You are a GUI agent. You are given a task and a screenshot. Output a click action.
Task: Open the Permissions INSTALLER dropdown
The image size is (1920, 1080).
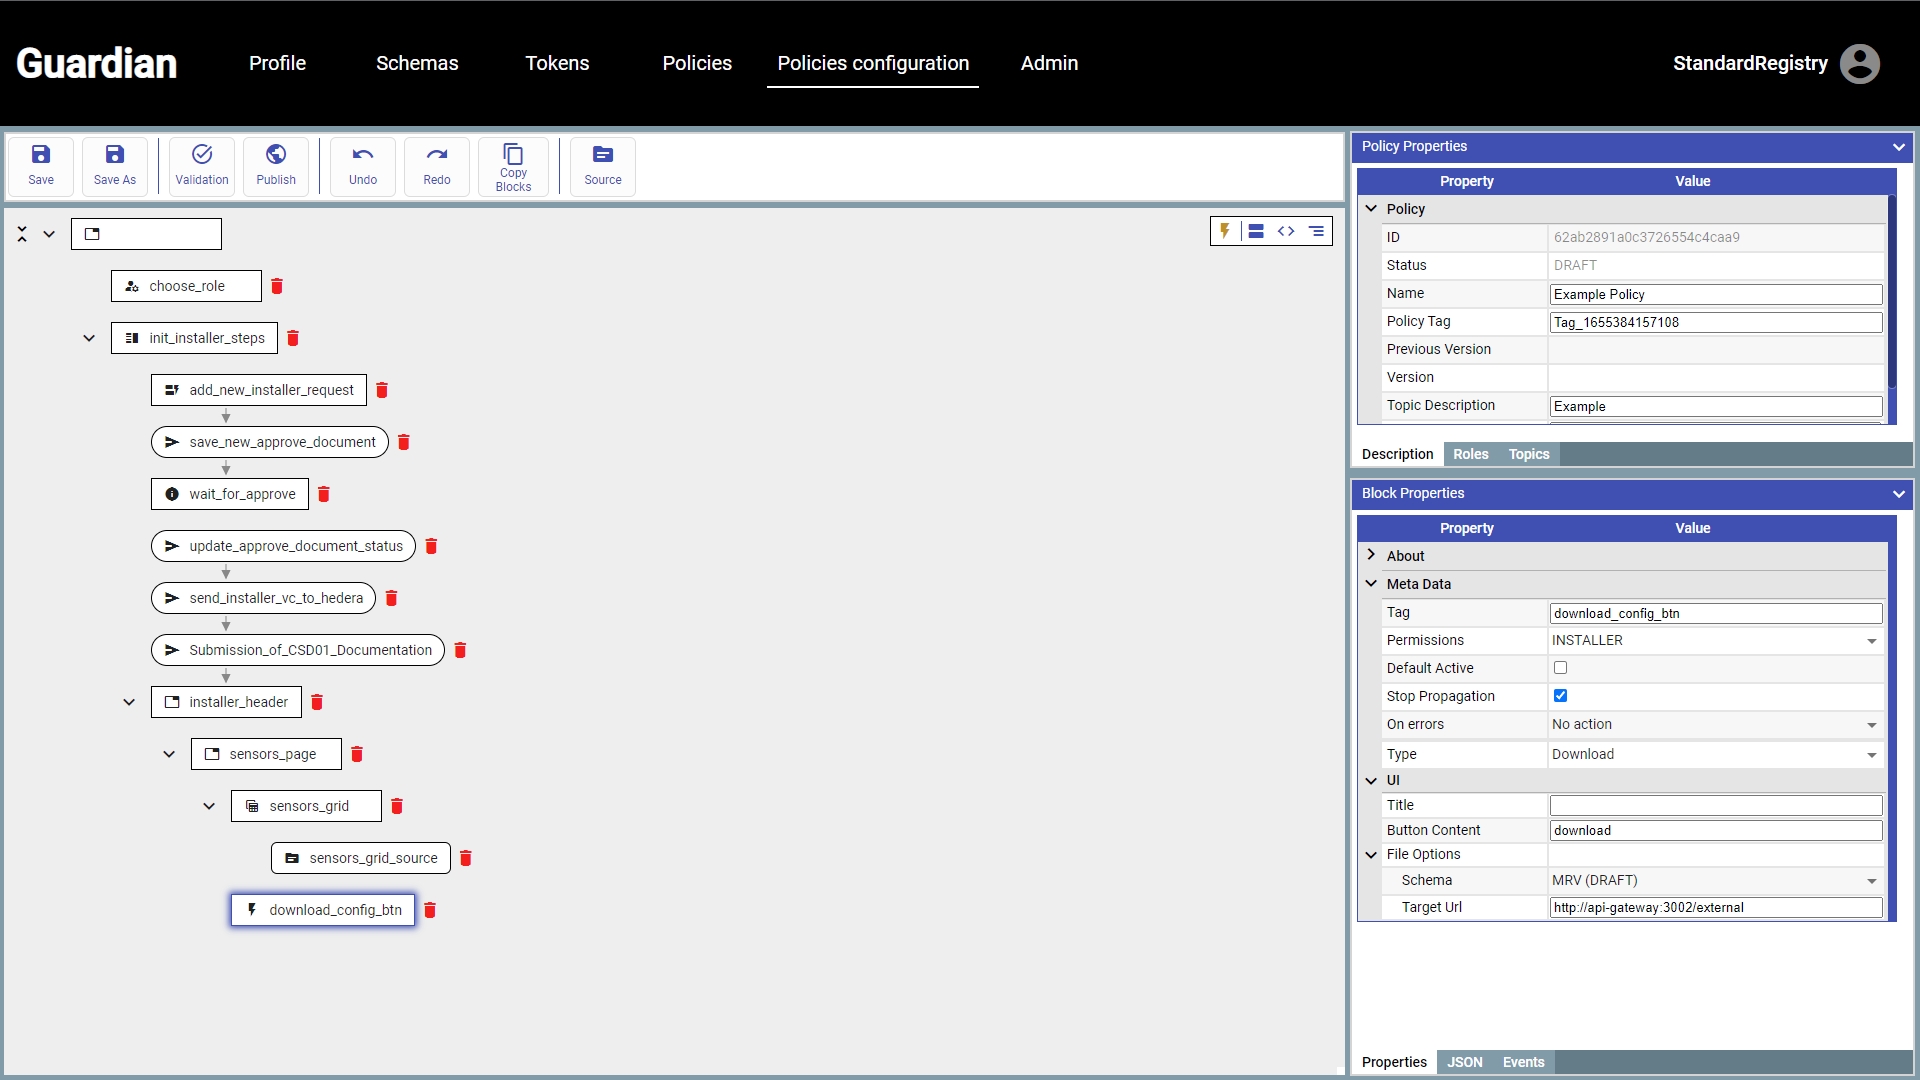click(x=1714, y=641)
